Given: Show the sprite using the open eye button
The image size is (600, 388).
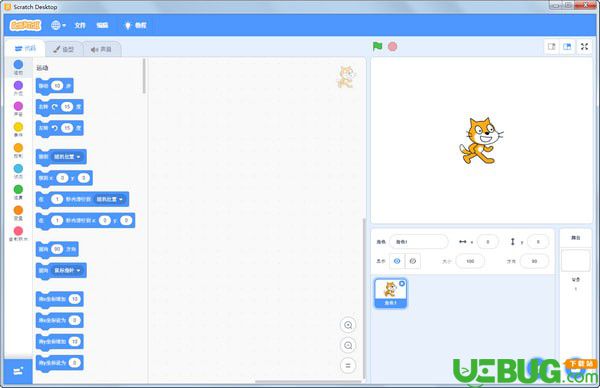Looking at the screenshot, I should [397, 261].
